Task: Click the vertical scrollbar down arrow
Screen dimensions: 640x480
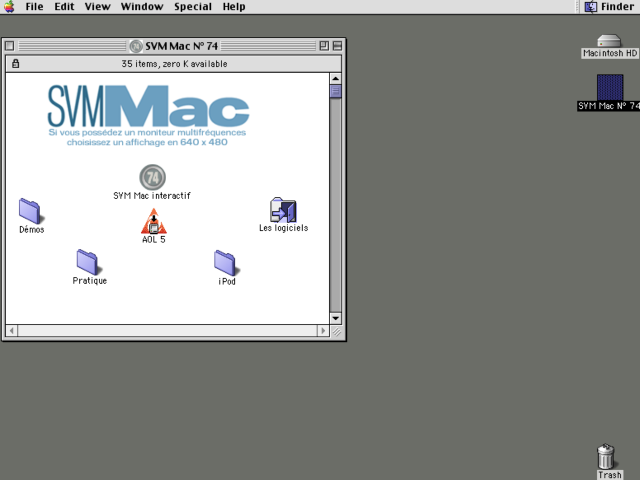Action: pyautogui.click(x=336, y=318)
